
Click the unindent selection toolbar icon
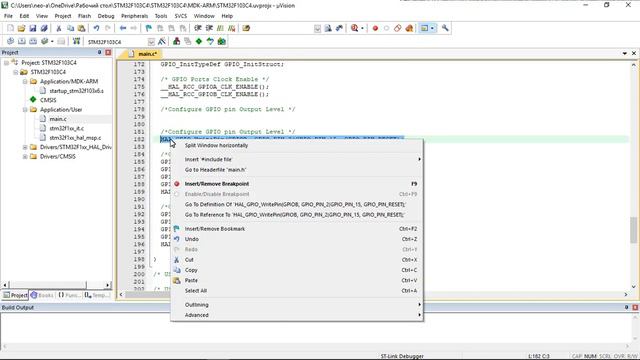(x=209, y=28)
